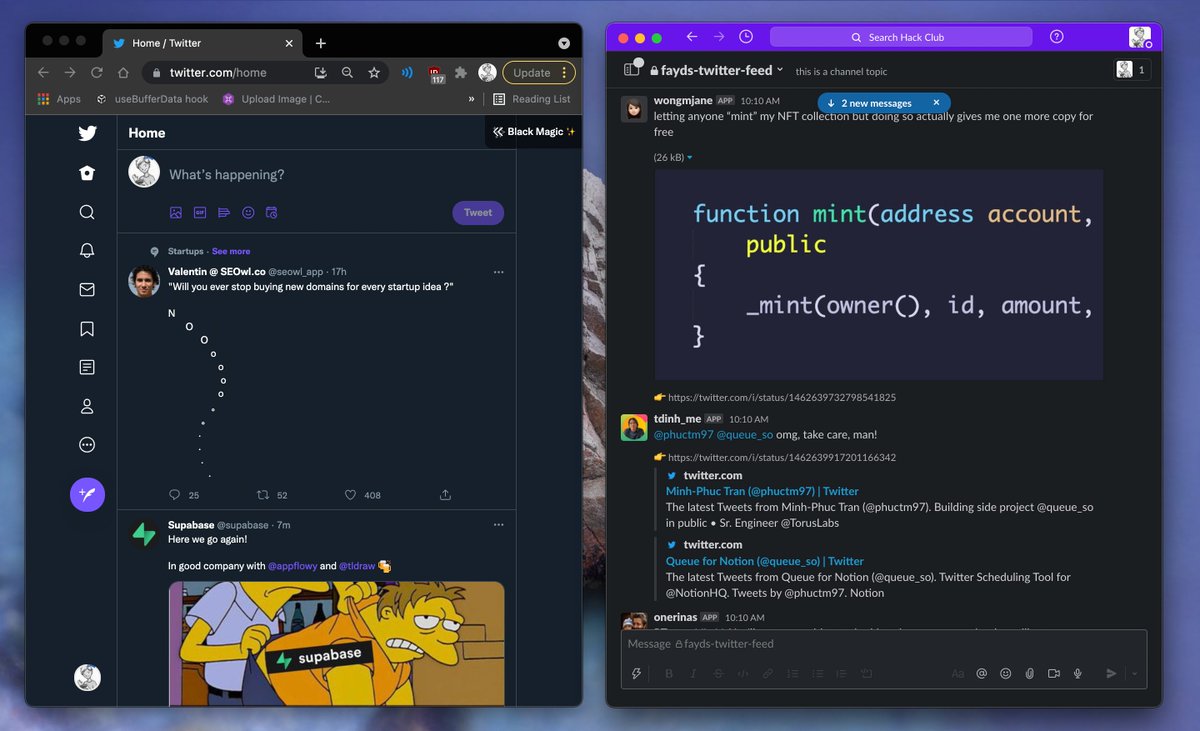Reload the page in Chrome
The height and width of the screenshot is (731, 1200).
[97, 73]
